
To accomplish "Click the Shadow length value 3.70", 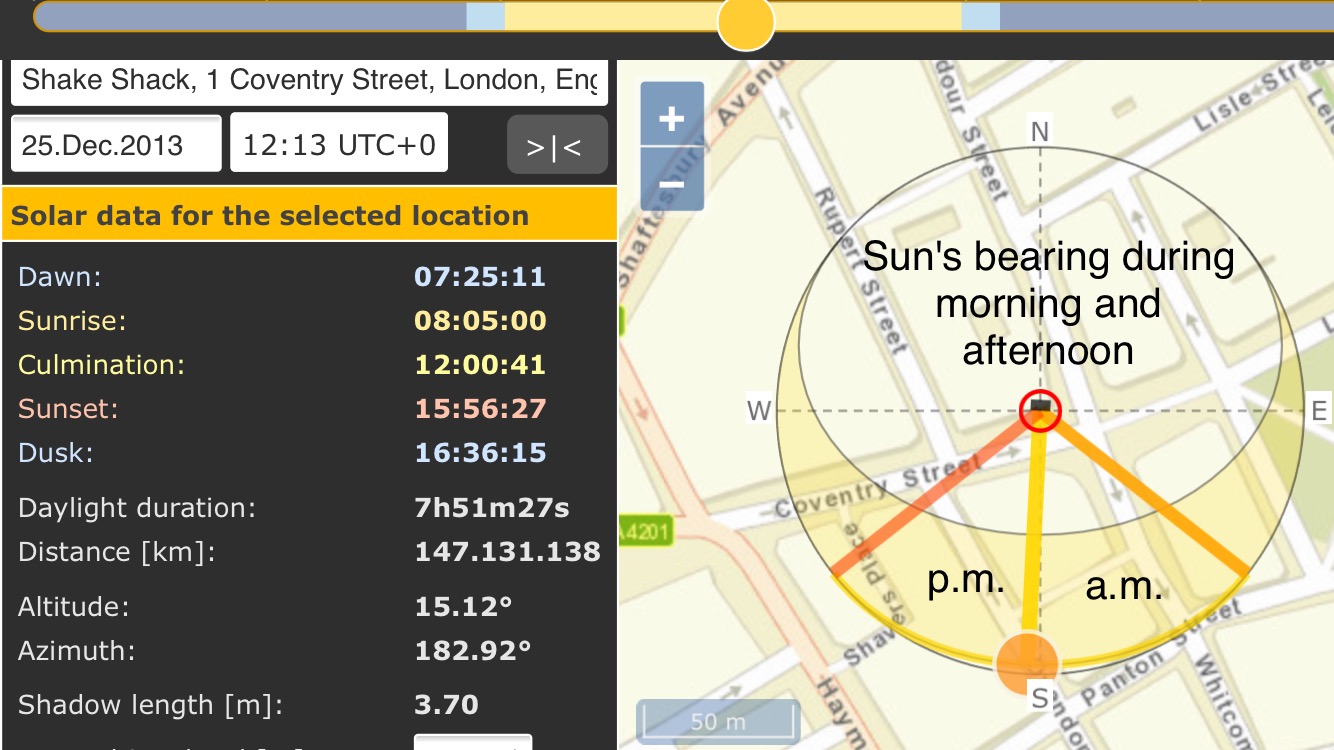I will (x=446, y=704).
